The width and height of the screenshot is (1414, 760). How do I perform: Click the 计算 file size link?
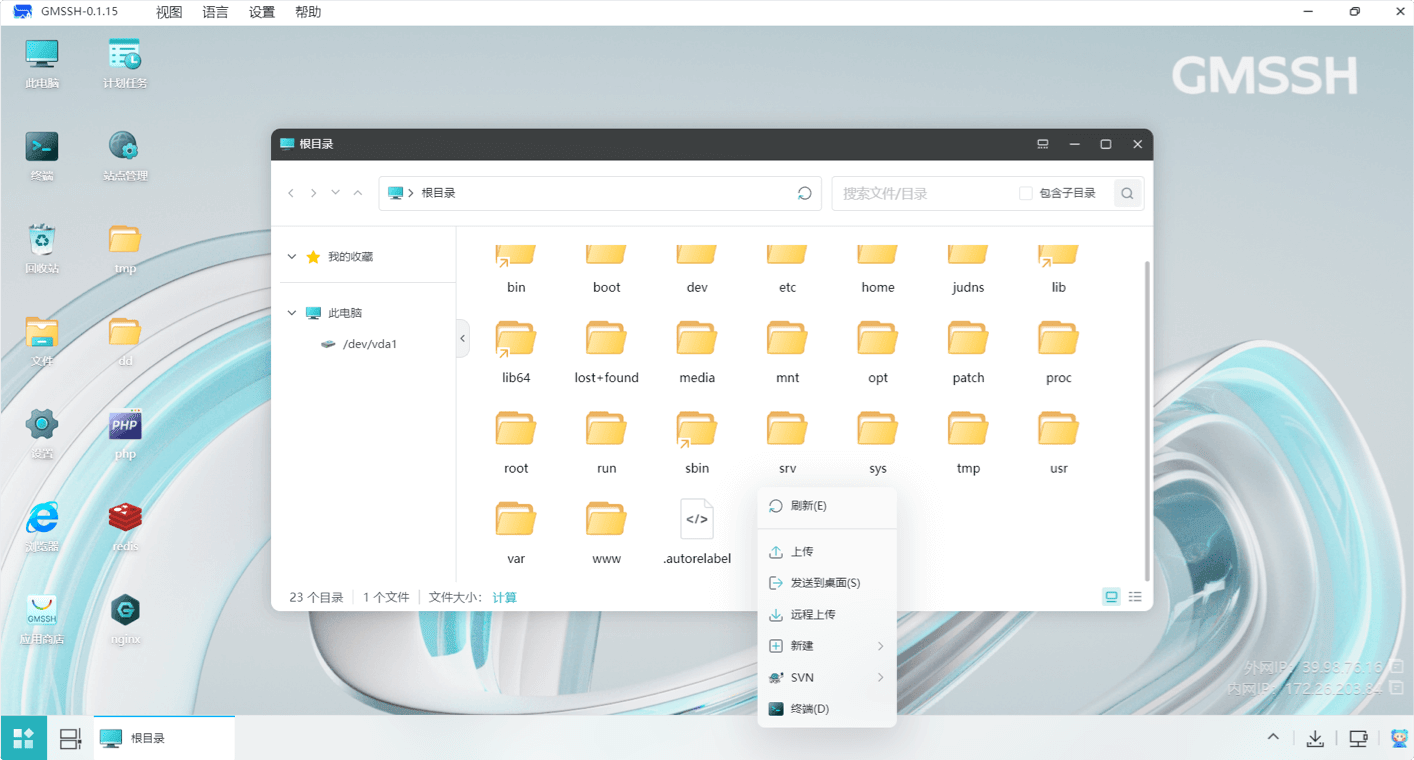pos(505,598)
